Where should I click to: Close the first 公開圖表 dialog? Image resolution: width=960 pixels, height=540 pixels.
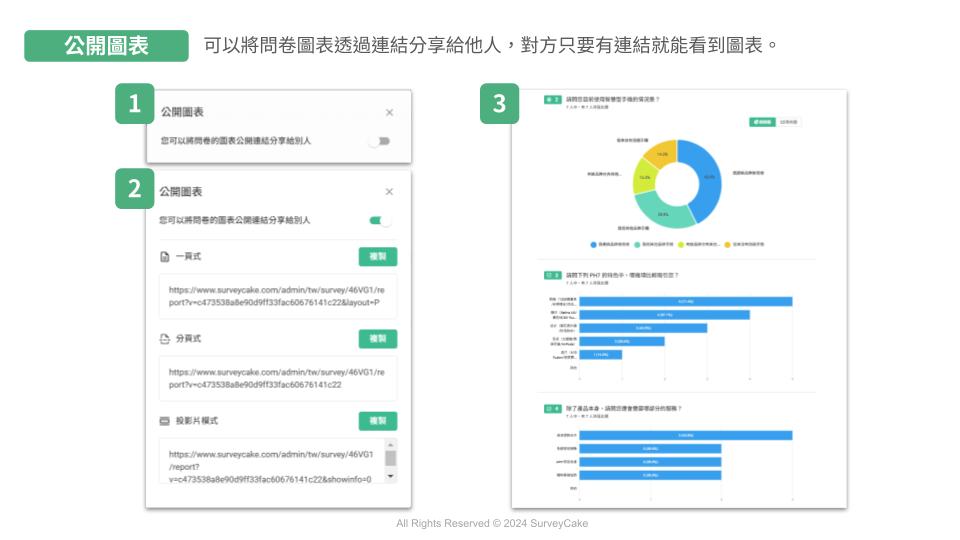tap(389, 113)
